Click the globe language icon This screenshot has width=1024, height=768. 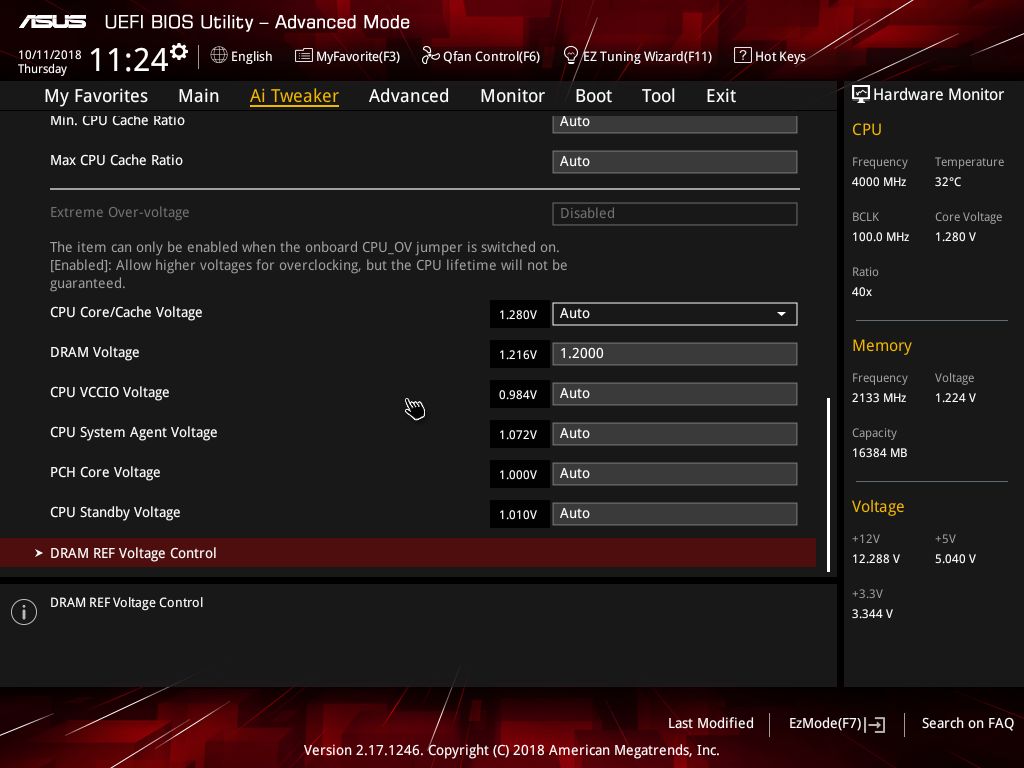click(219, 56)
